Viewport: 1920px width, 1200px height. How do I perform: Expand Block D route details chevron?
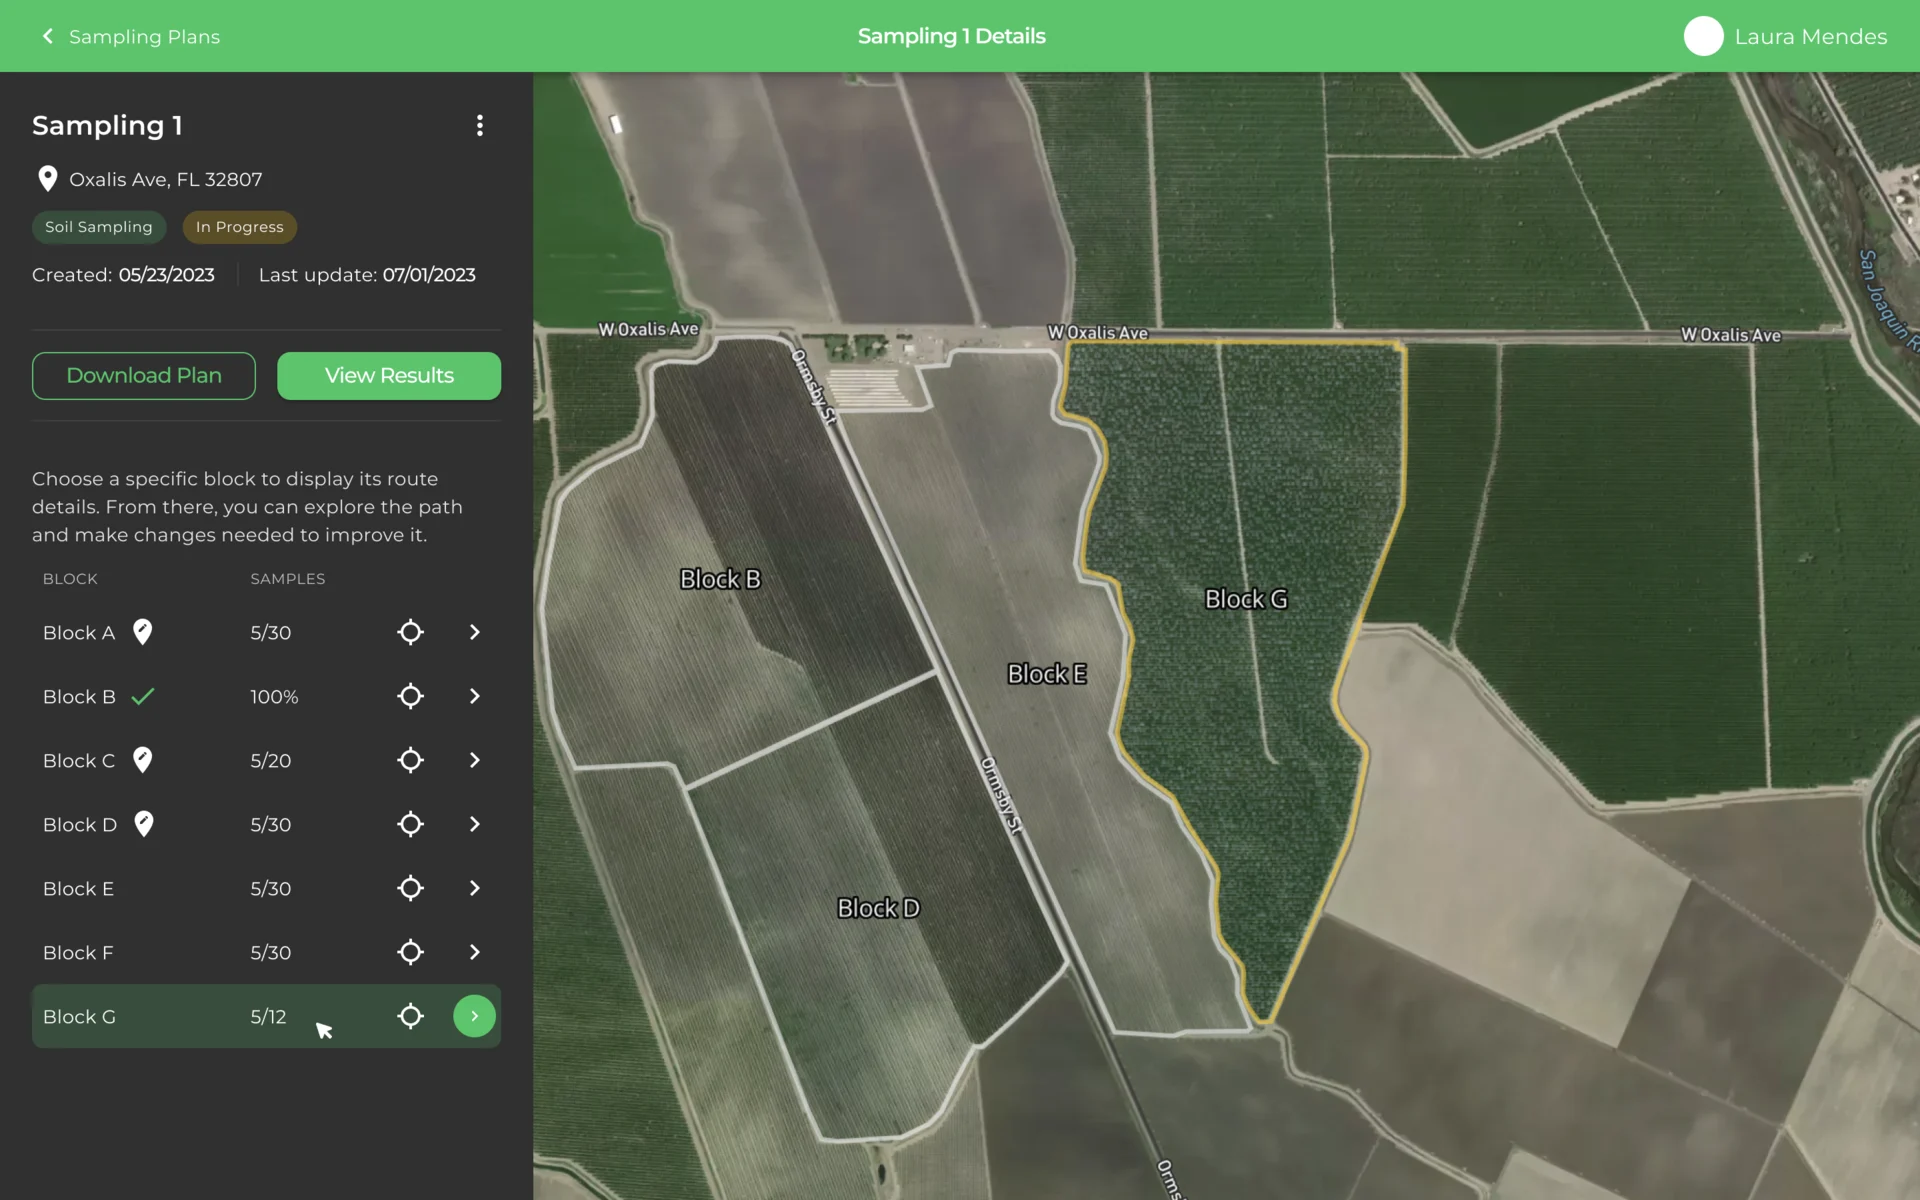tap(475, 824)
